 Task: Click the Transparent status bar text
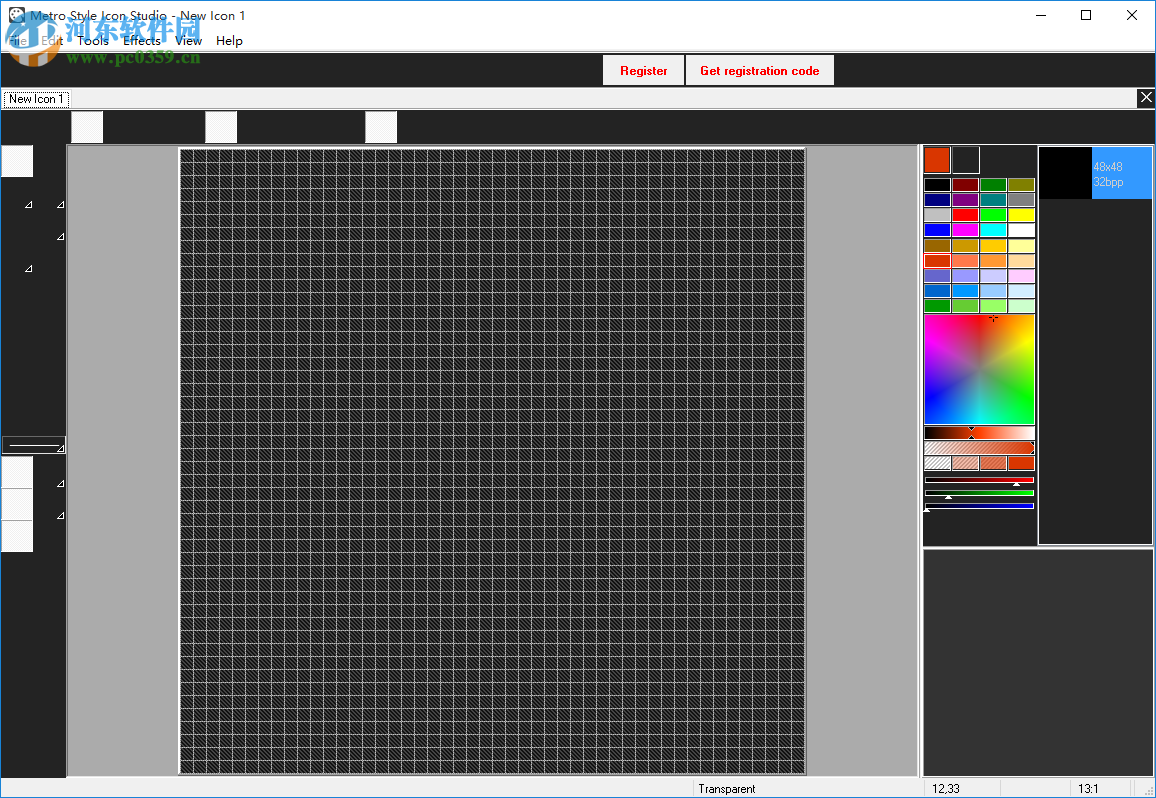tap(727, 789)
